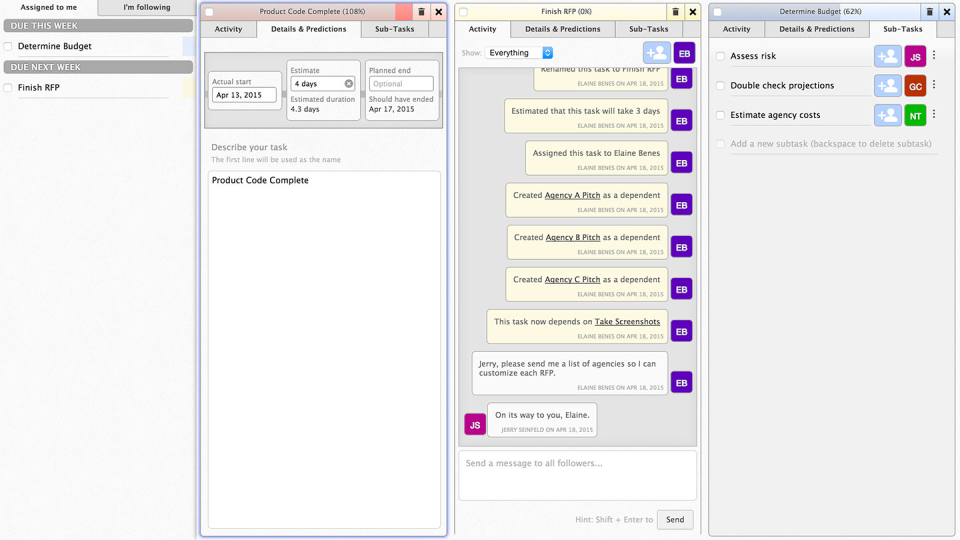Complete the Assess risk subtask

click(x=721, y=56)
